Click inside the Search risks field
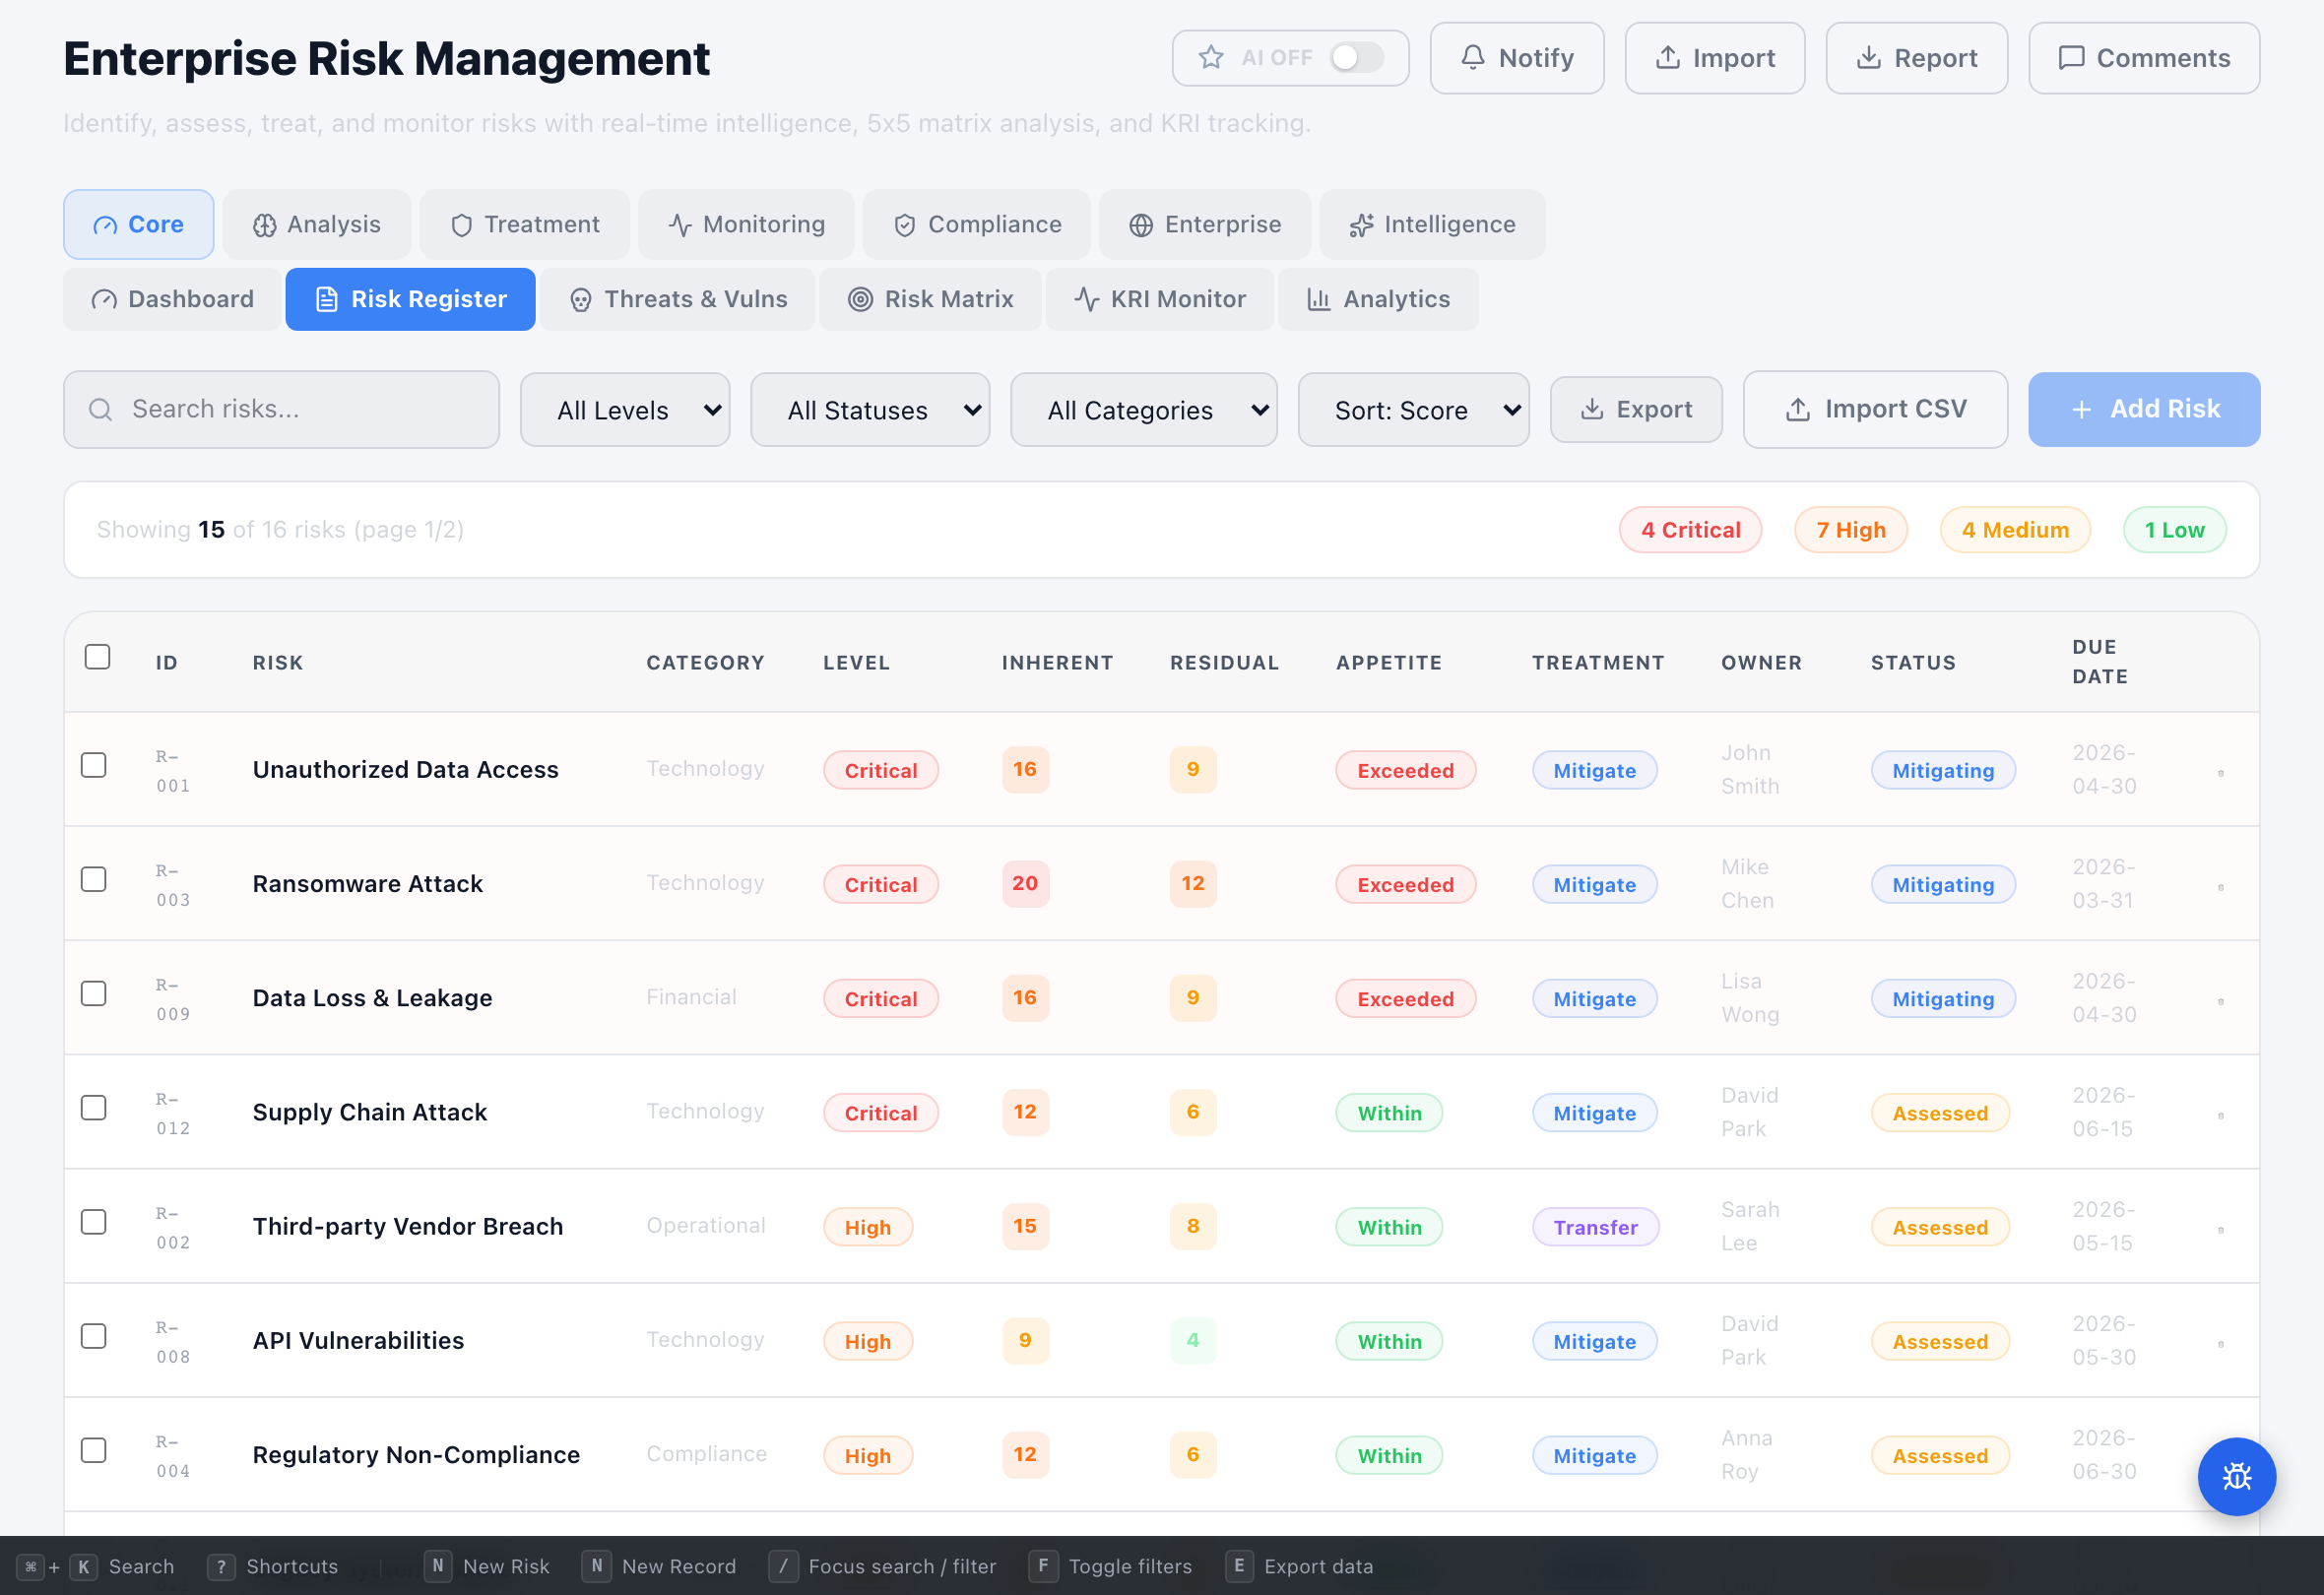Image resolution: width=2324 pixels, height=1595 pixels. 280,409
